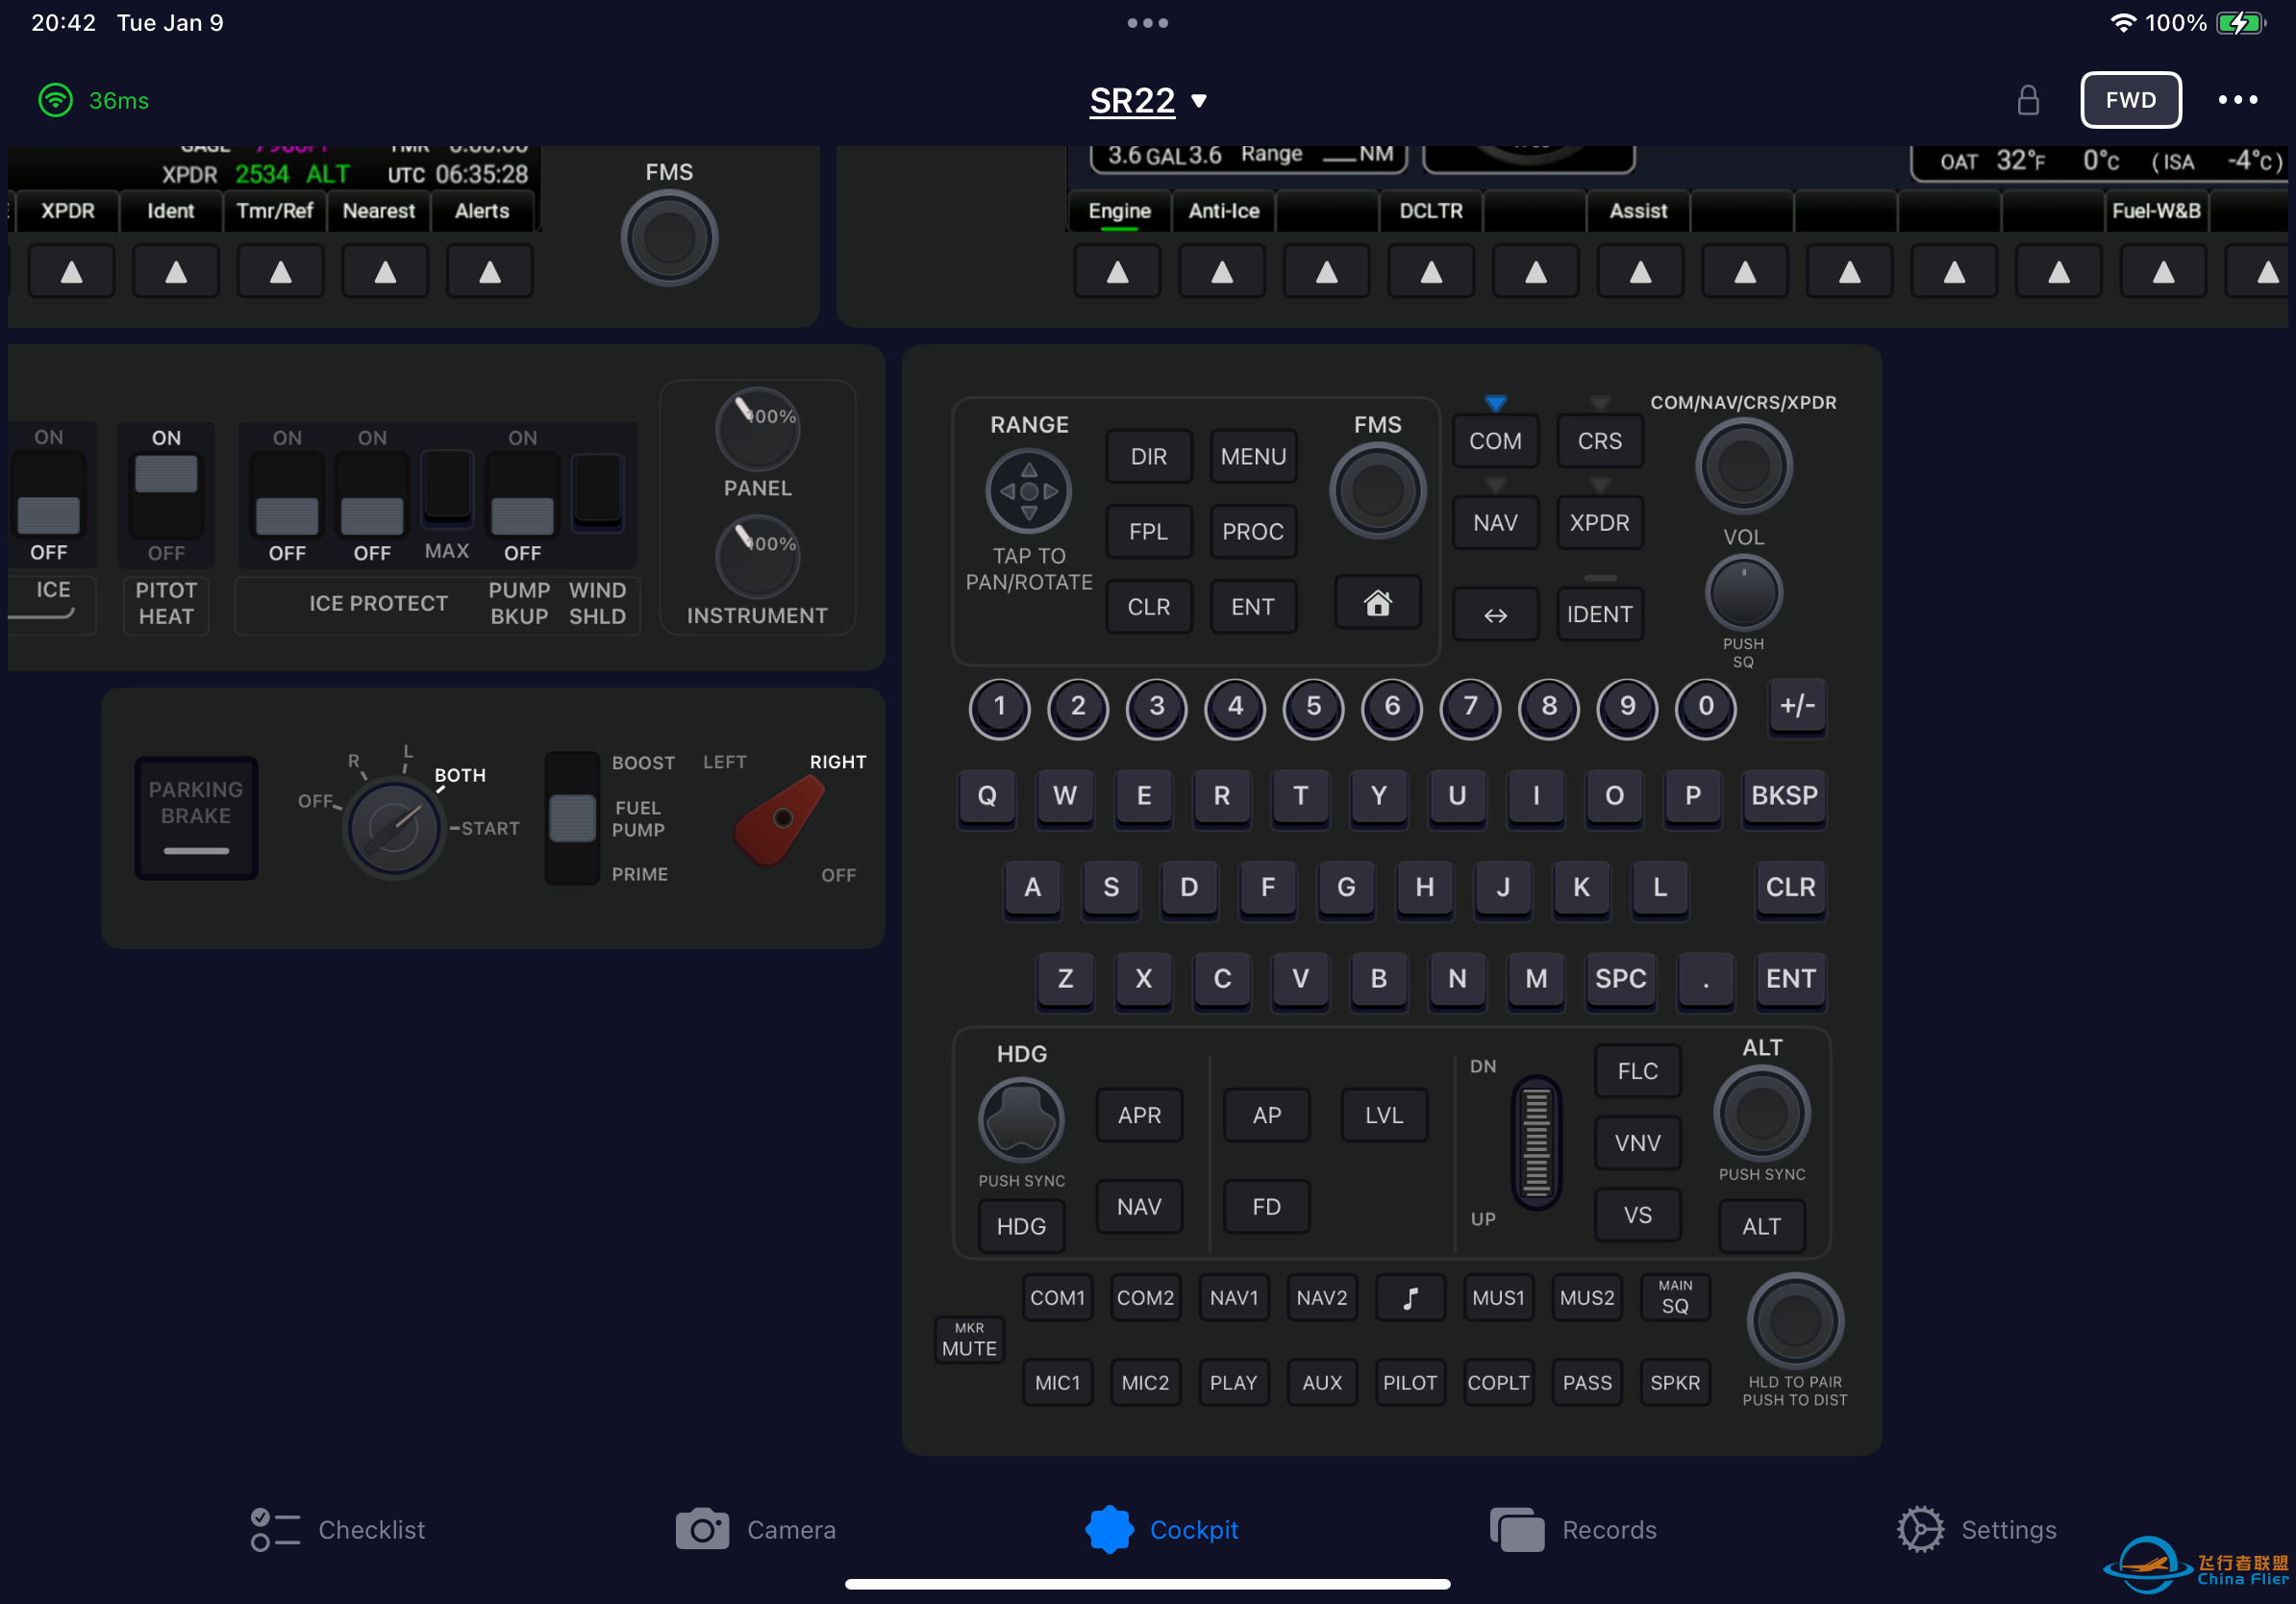Open the ellipsis options menu top right
The image size is (2296, 1604).
2238,100
